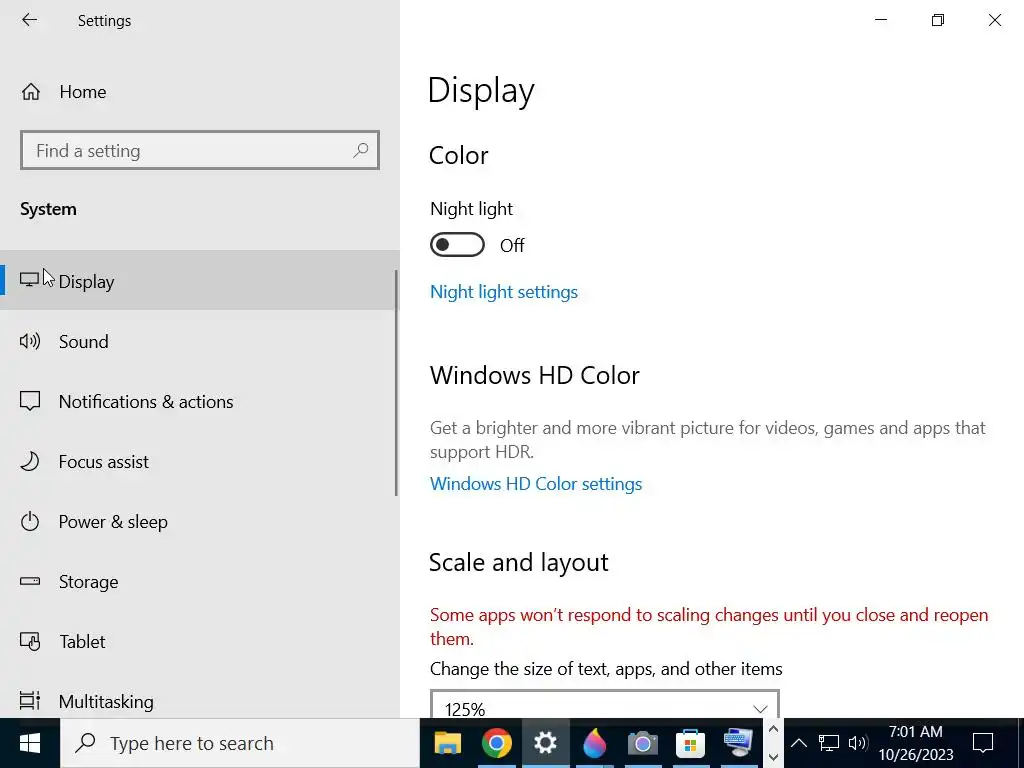This screenshot has height=768, width=1024.
Task: Click the taskbar overflow up arrow
Action: [773, 729]
